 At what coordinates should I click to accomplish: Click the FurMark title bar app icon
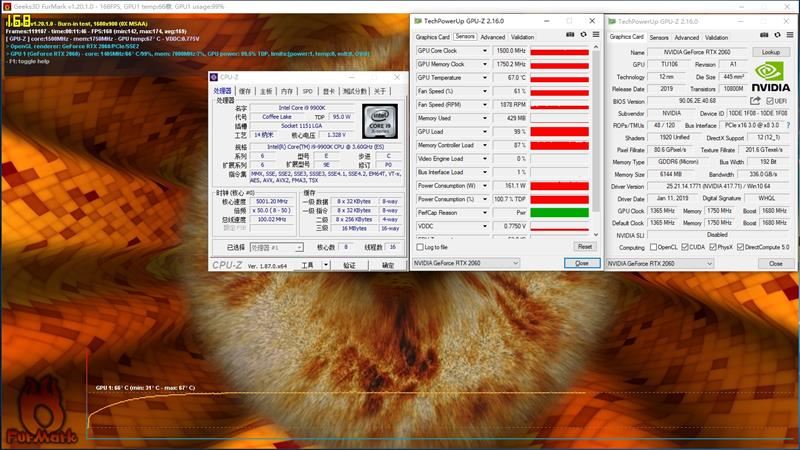click(7, 7)
